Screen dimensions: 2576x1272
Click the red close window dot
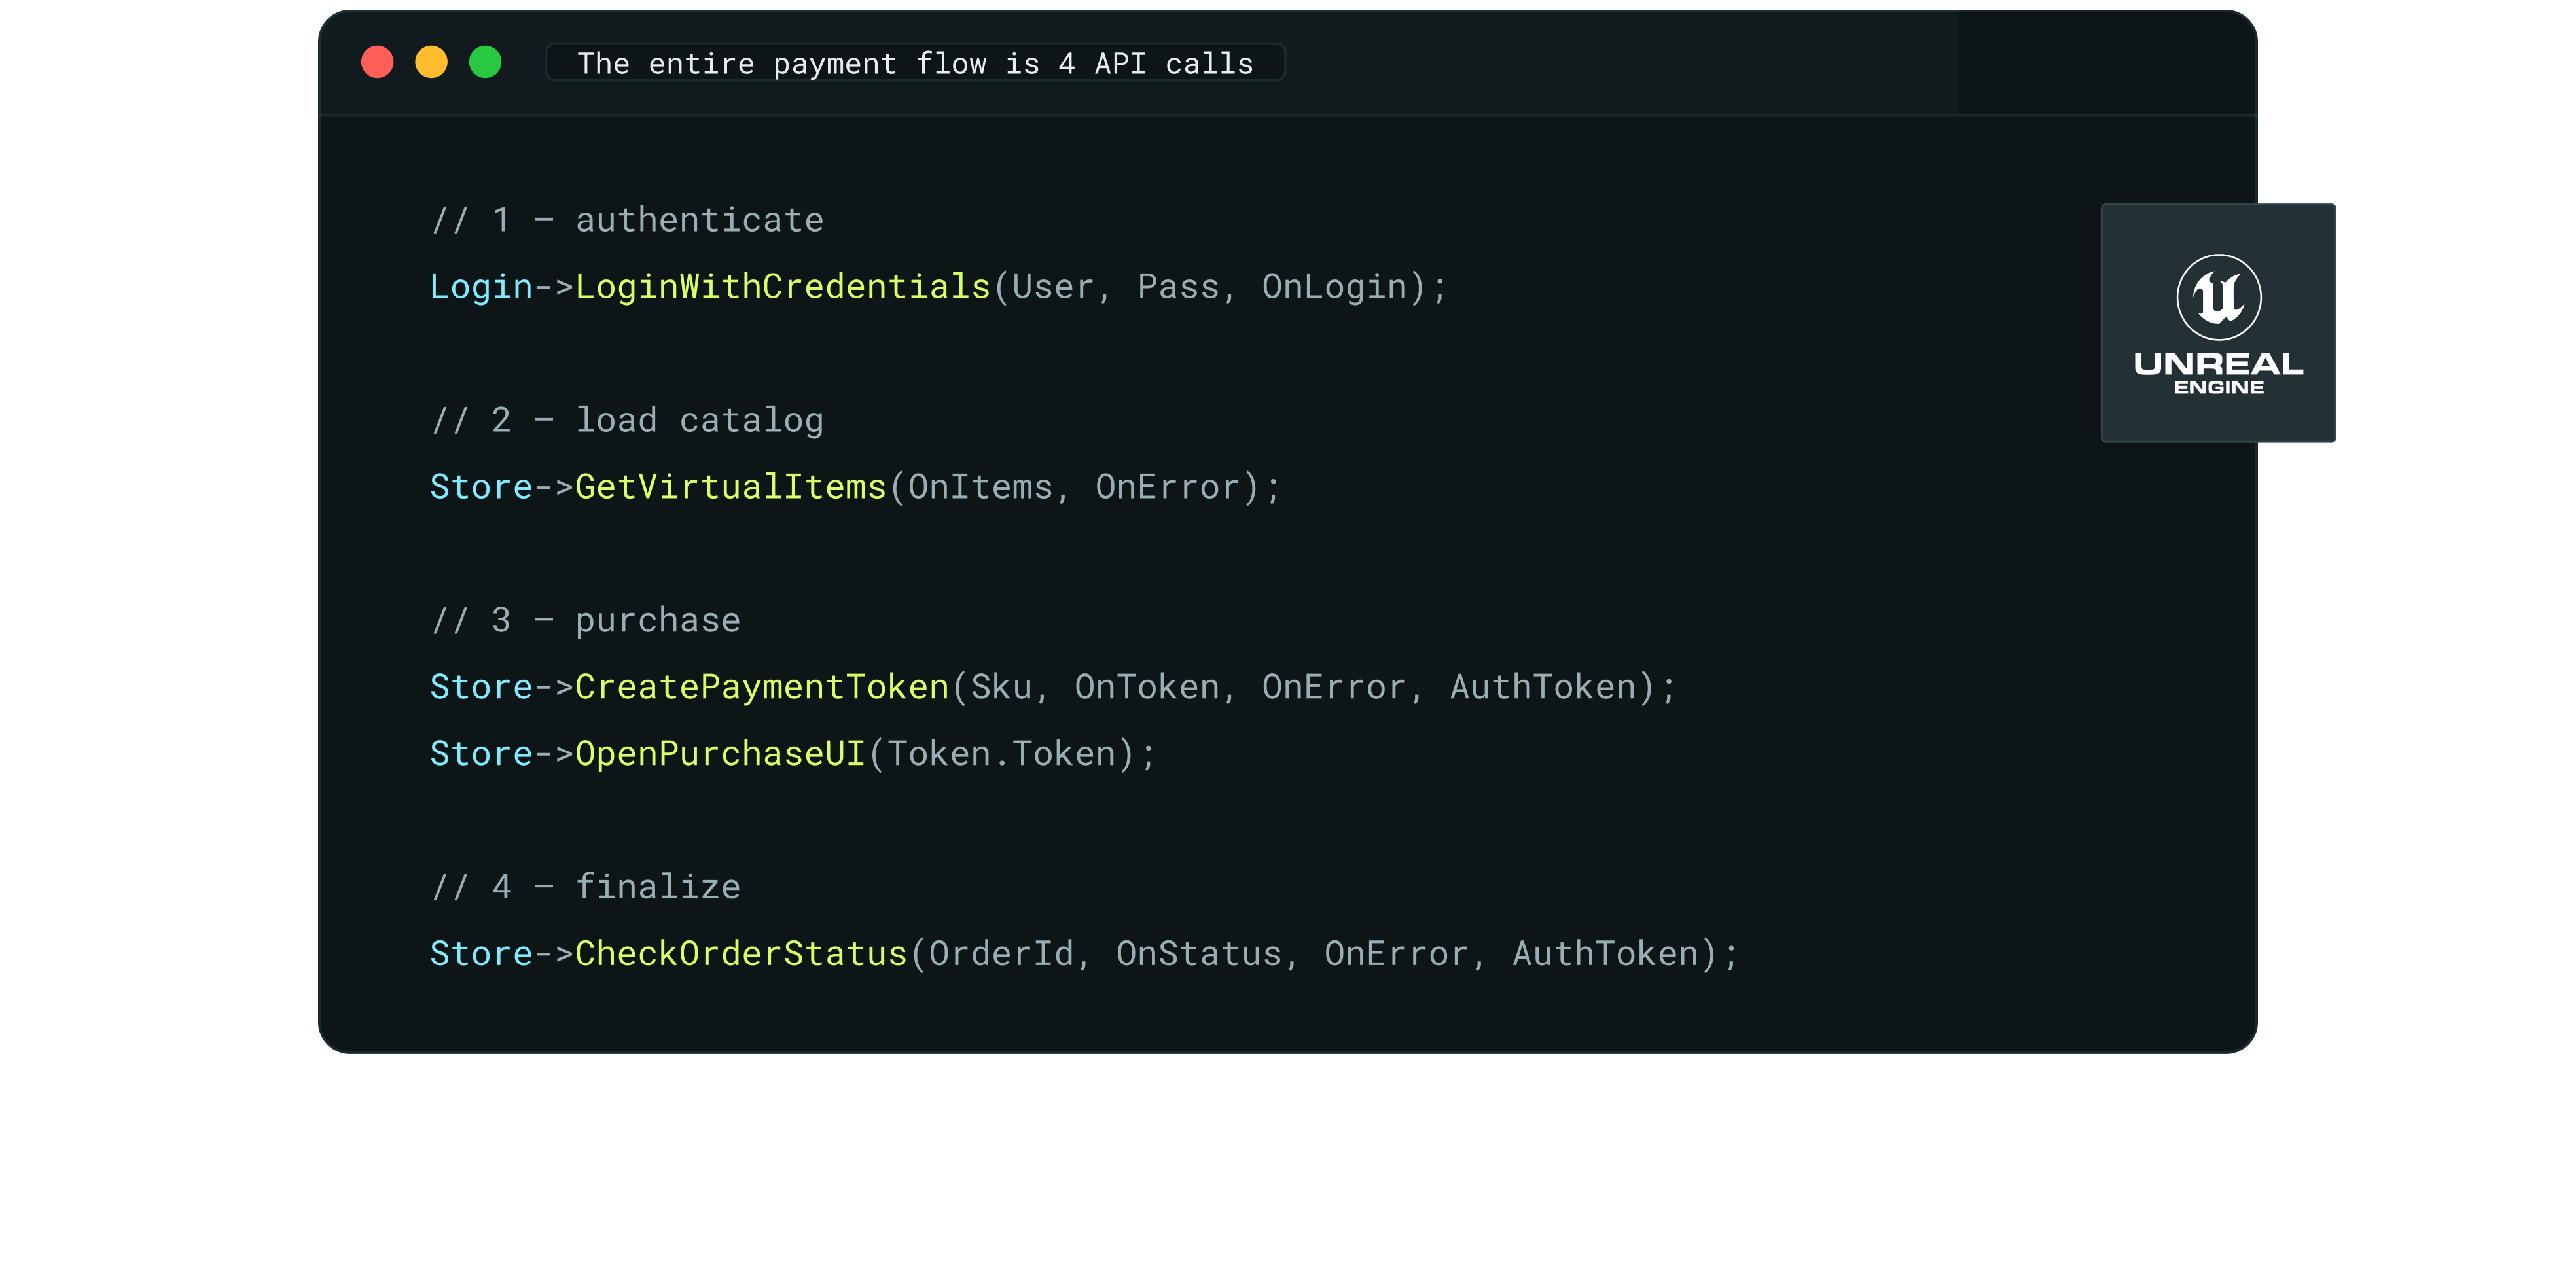[377, 62]
